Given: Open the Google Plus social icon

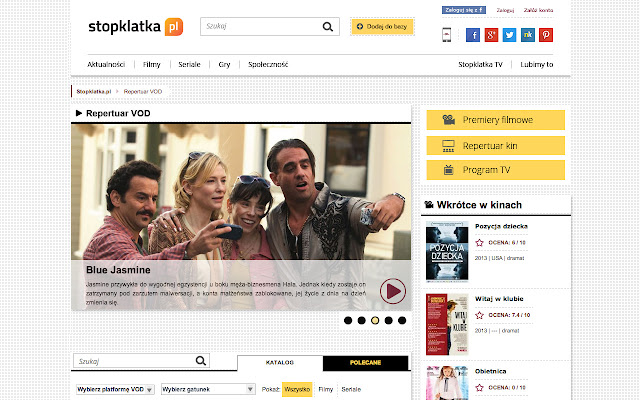Looking at the screenshot, I should pyautogui.click(x=491, y=35).
